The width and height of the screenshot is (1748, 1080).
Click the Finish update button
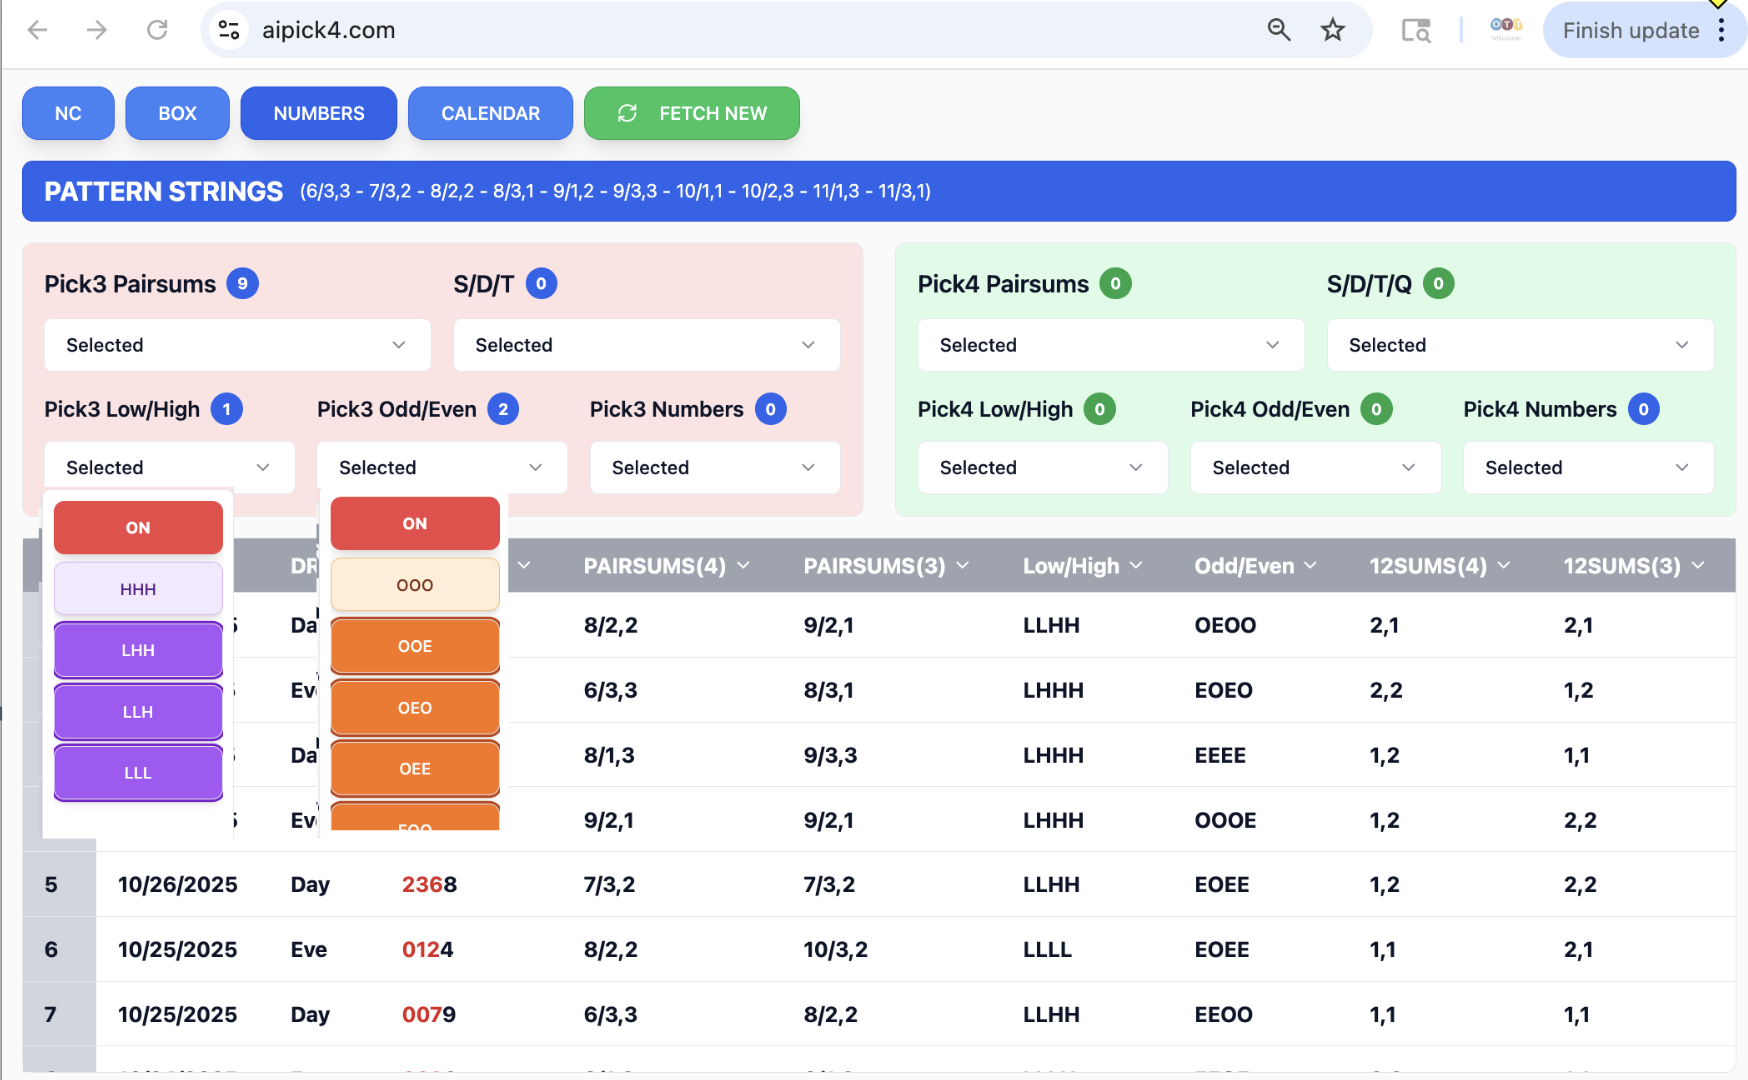click(1630, 30)
